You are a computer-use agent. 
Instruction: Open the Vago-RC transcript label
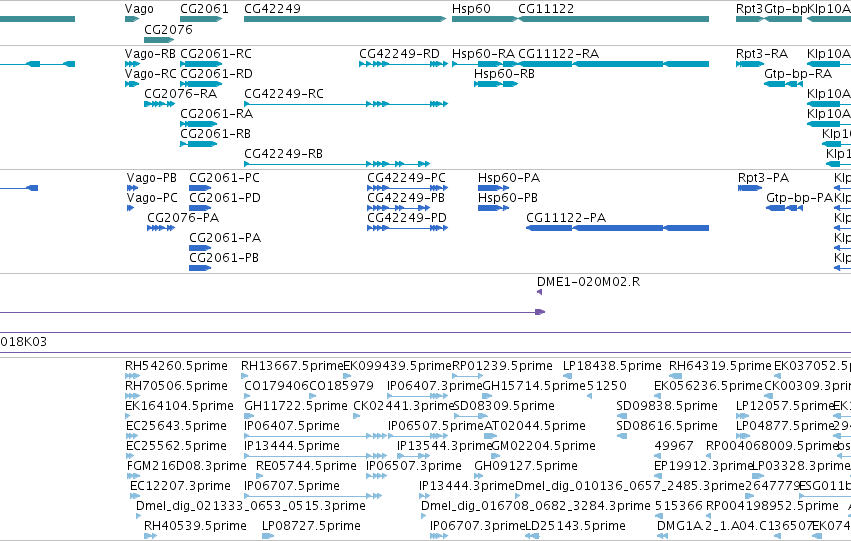150,74
